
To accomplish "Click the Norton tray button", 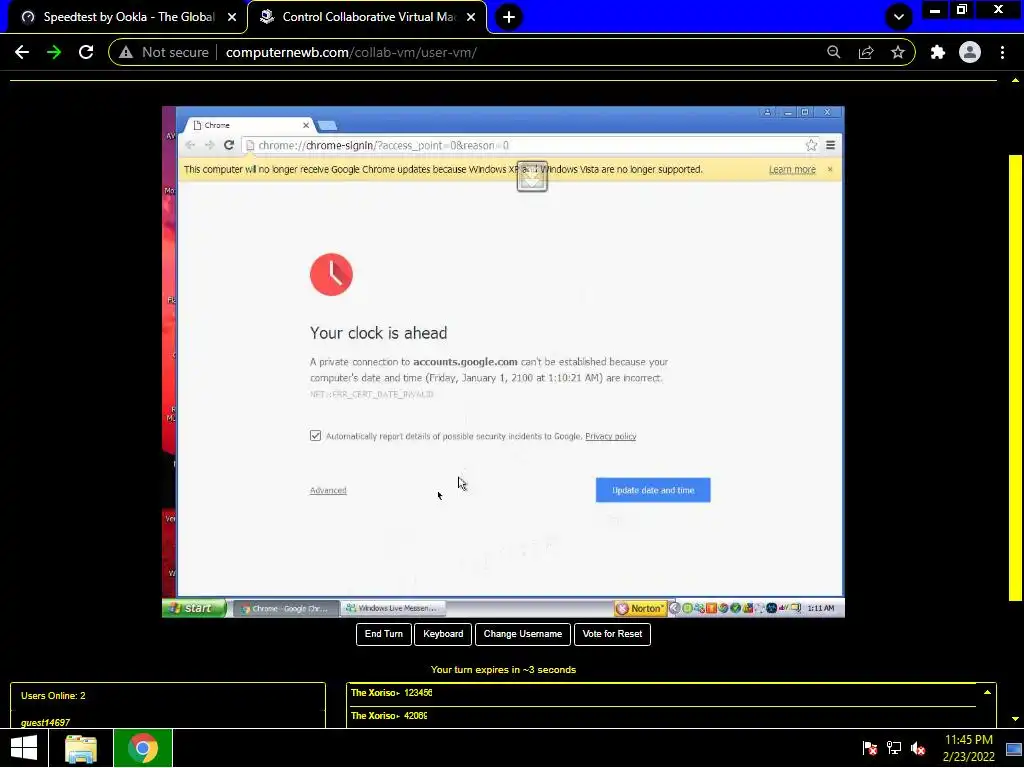I will pos(641,608).
